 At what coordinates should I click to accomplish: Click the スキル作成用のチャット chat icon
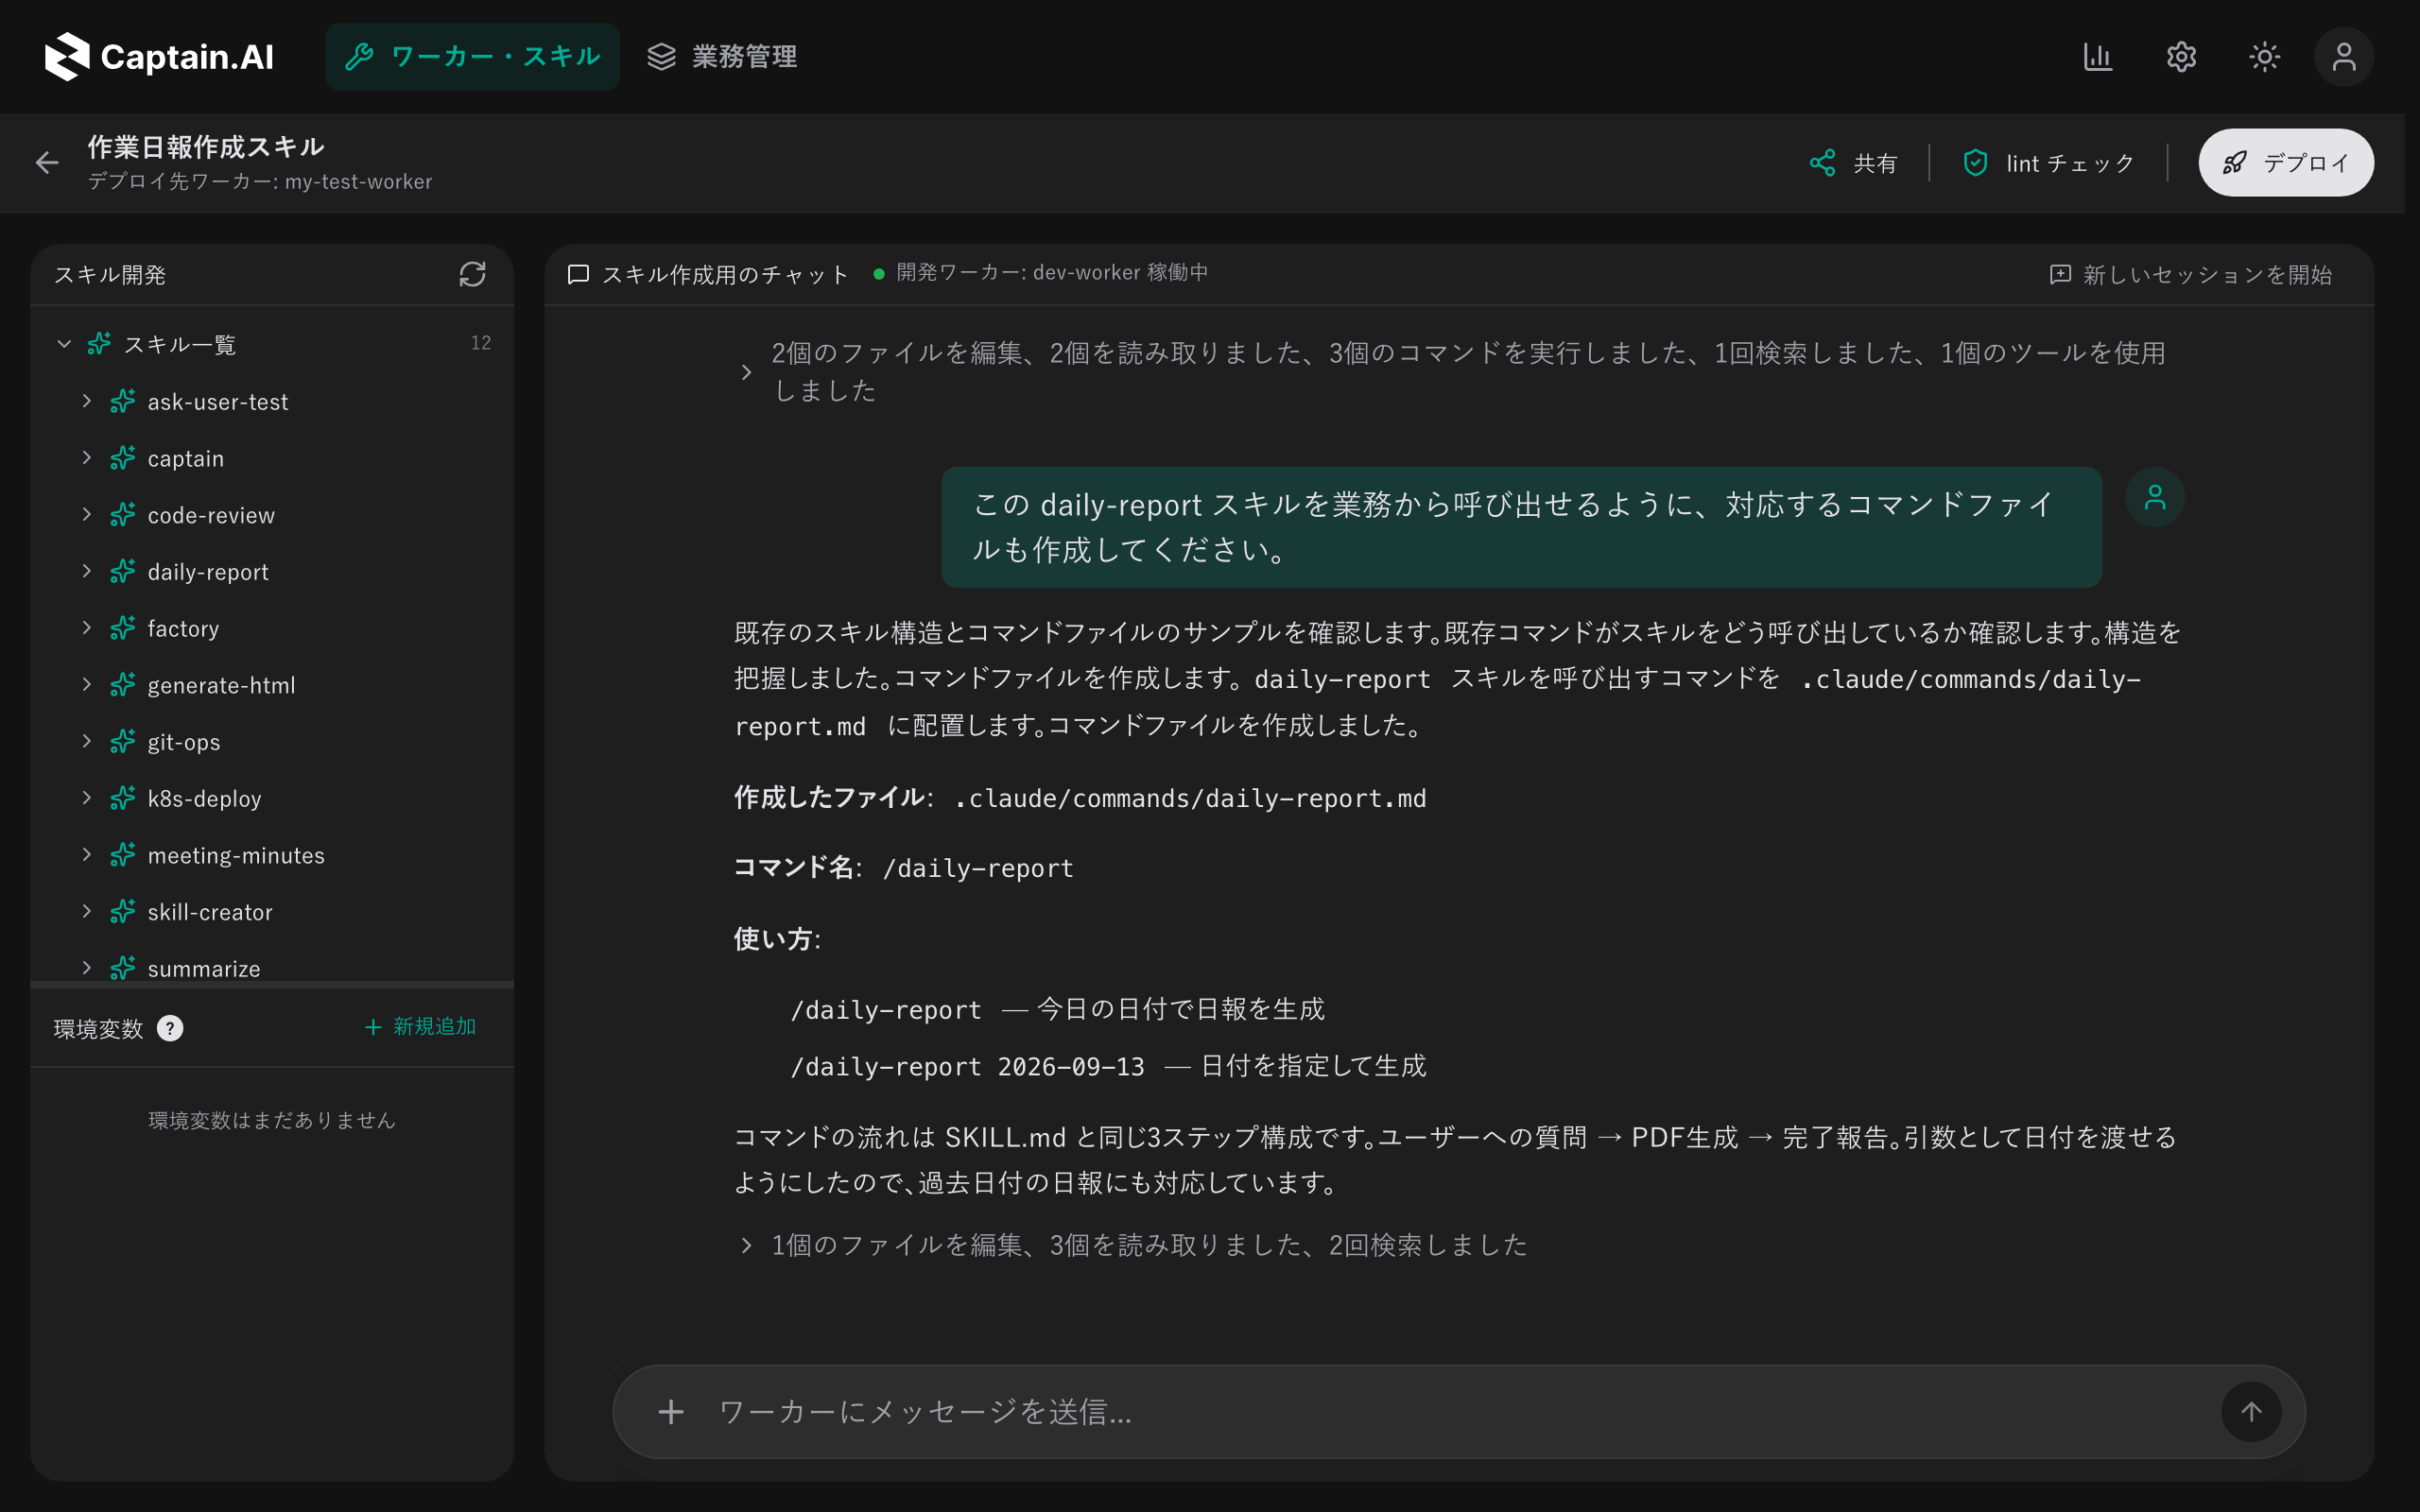pyautogui.click(x=578, y=274)
